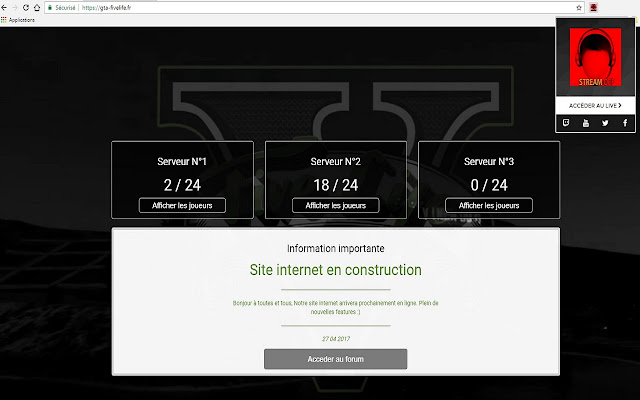Click the Information importante label
Screen dimensions: 640x400
336,249
